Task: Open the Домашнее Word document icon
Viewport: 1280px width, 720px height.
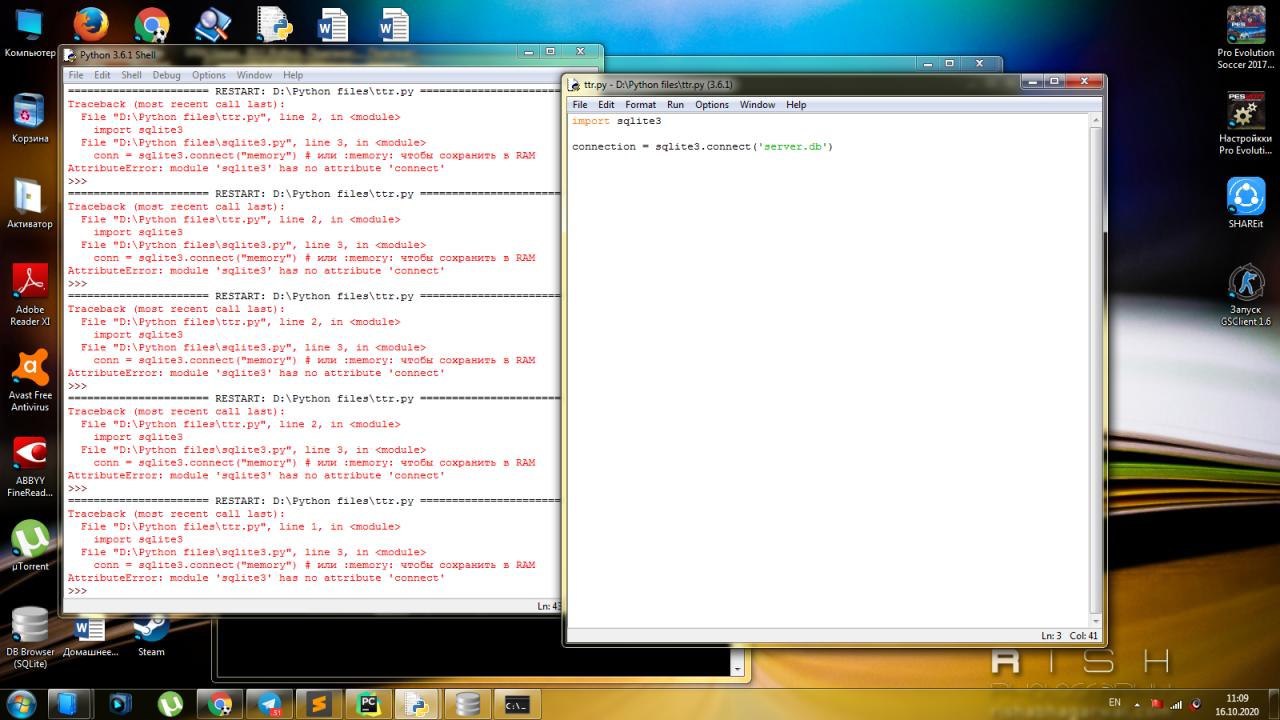Action: click(90, 638)
